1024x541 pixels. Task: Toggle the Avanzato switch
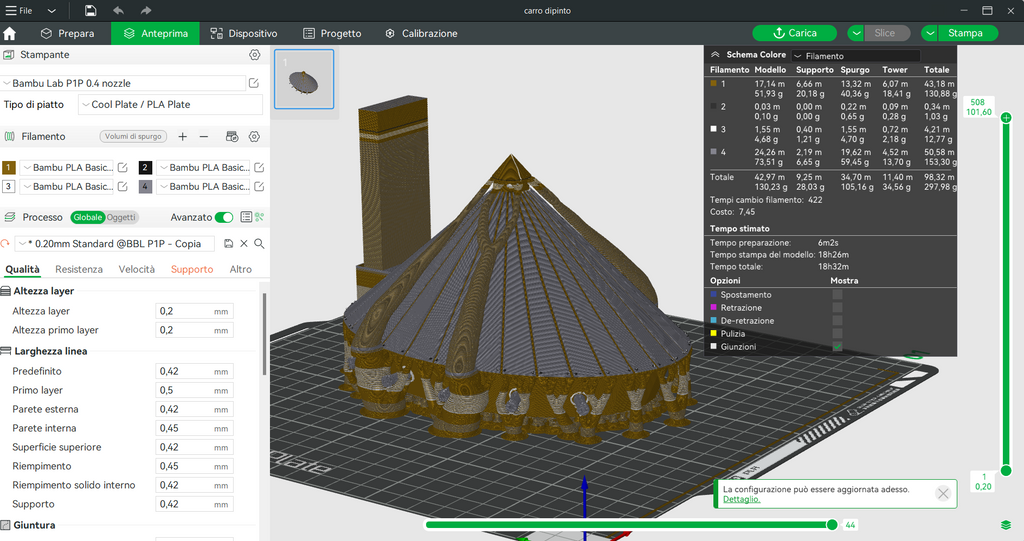(224, 217)
